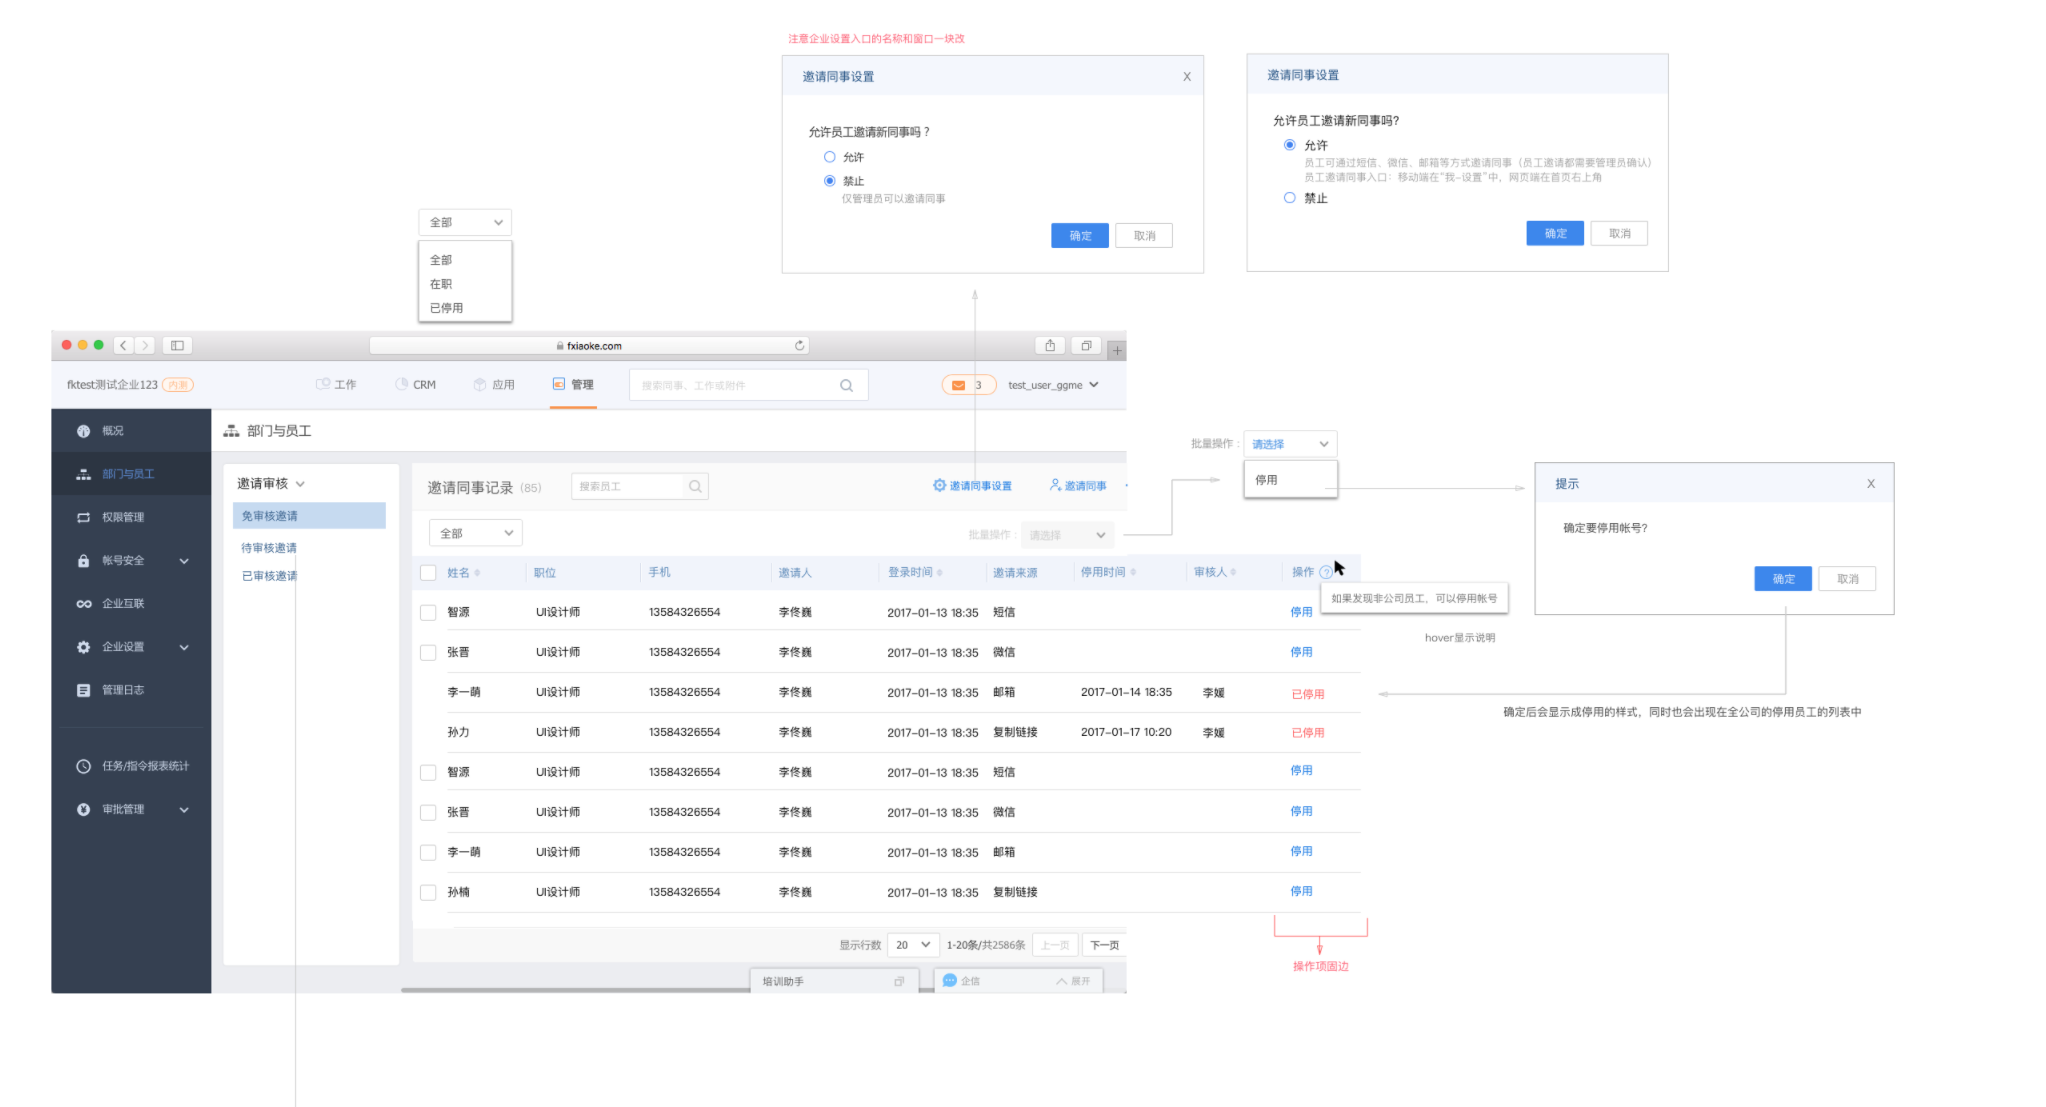
Task: Click the 企信 chat bubble icon
Action: pos(950,981)
